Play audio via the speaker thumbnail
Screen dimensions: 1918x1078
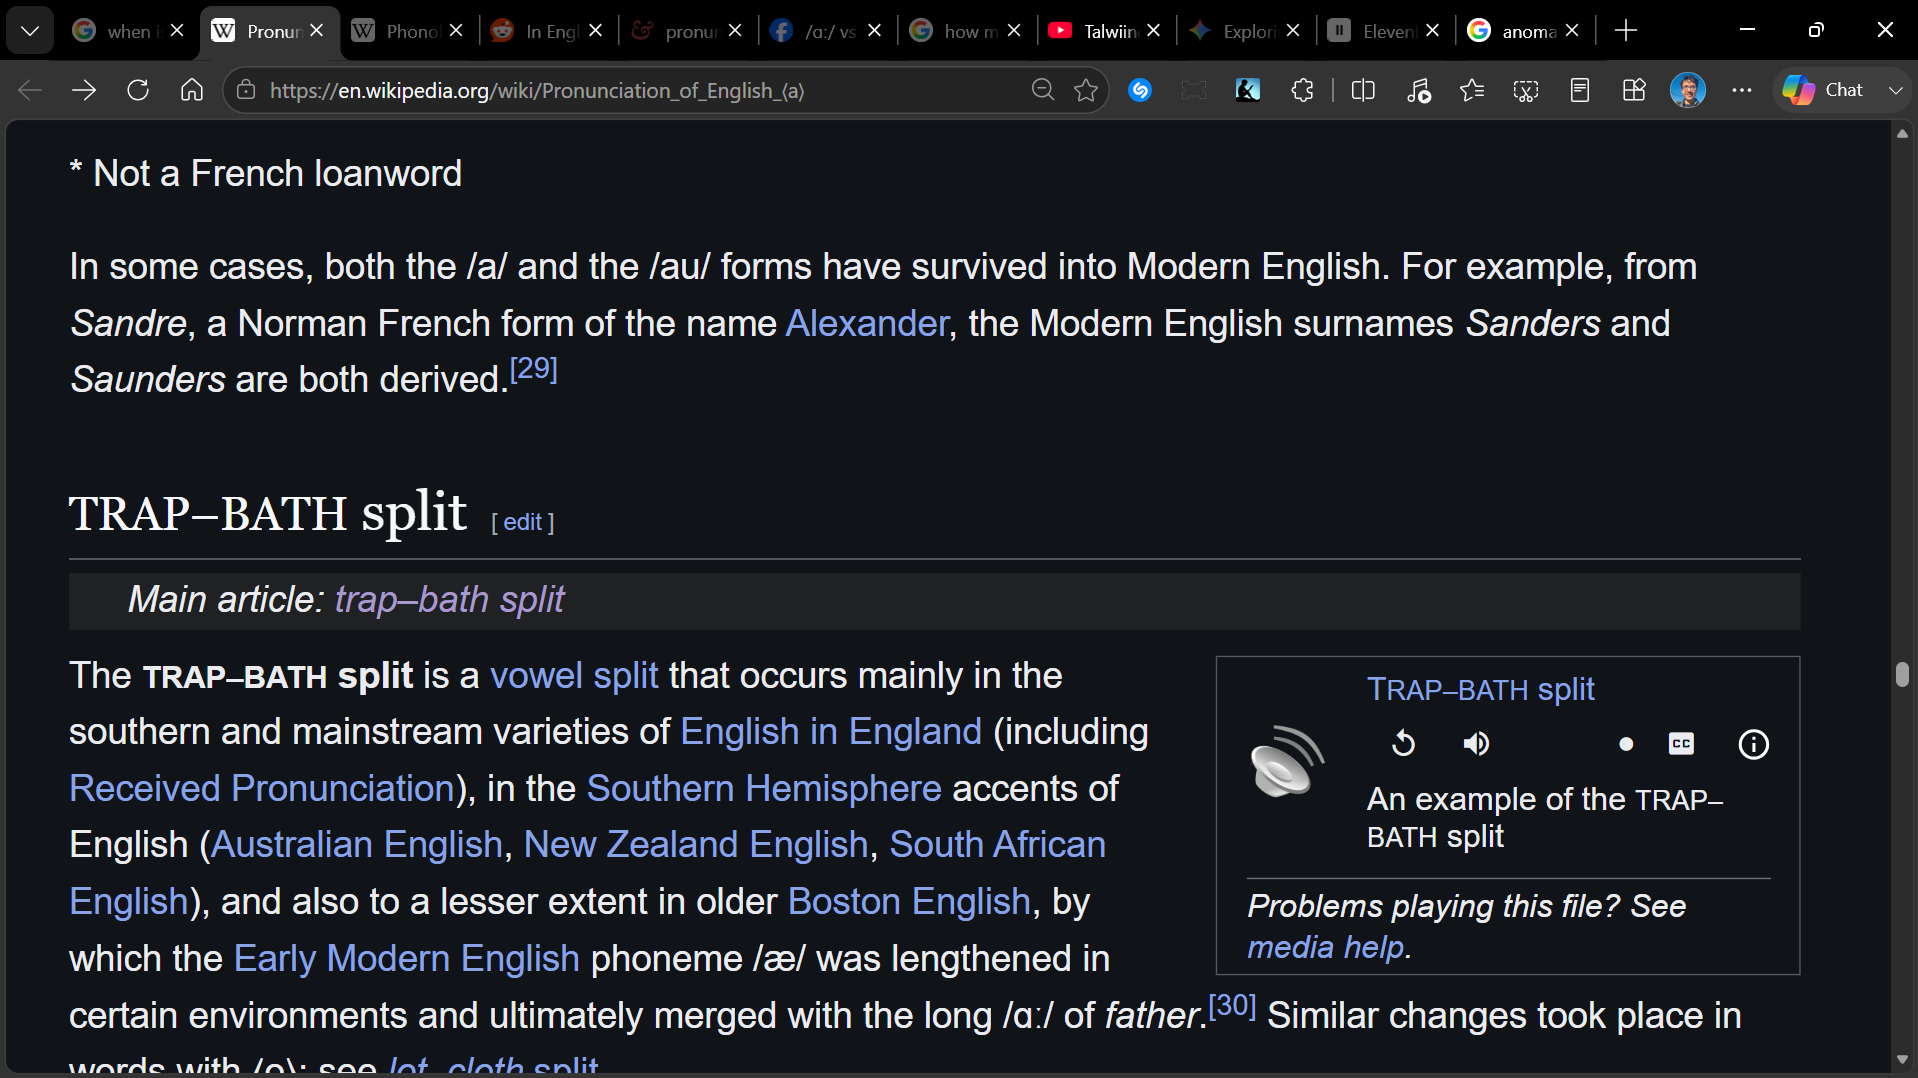tap(1287, 762)
